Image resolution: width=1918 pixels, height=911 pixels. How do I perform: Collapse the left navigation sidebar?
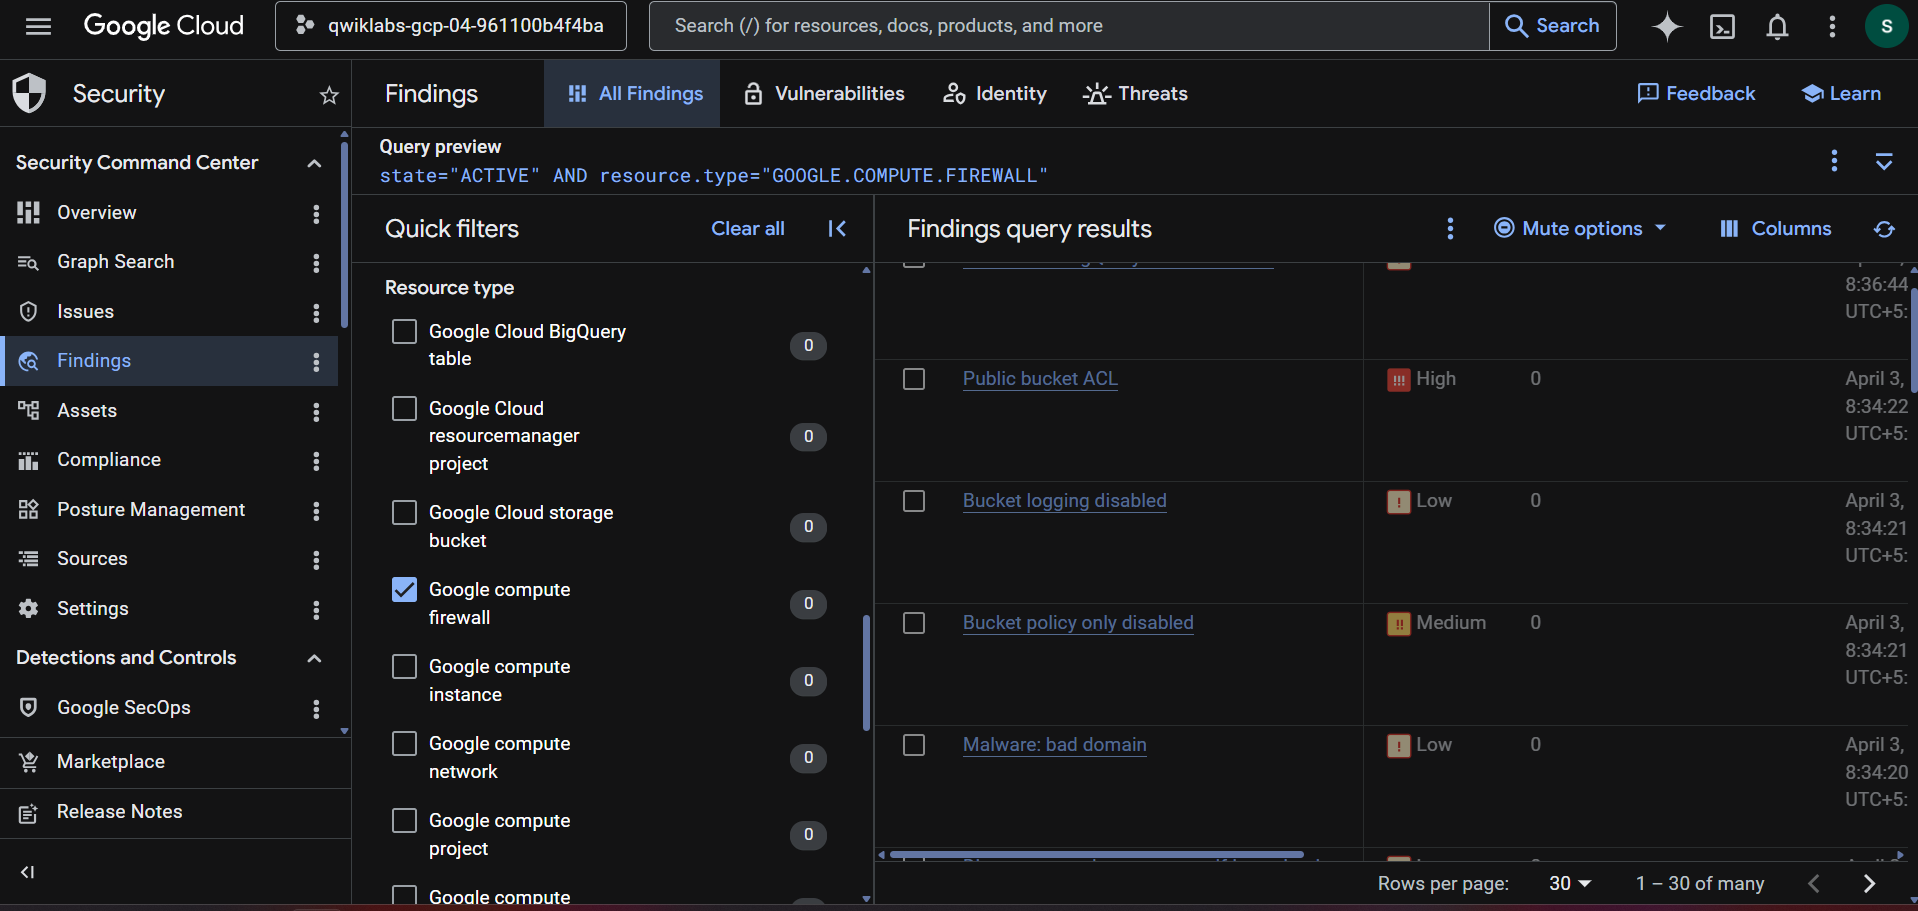(28, 872)
